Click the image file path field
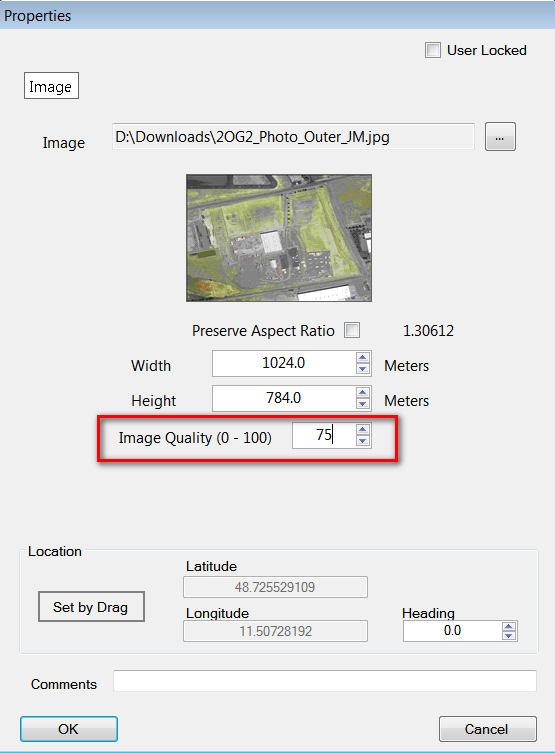This screenshot has width=555, height=753. 293,137
